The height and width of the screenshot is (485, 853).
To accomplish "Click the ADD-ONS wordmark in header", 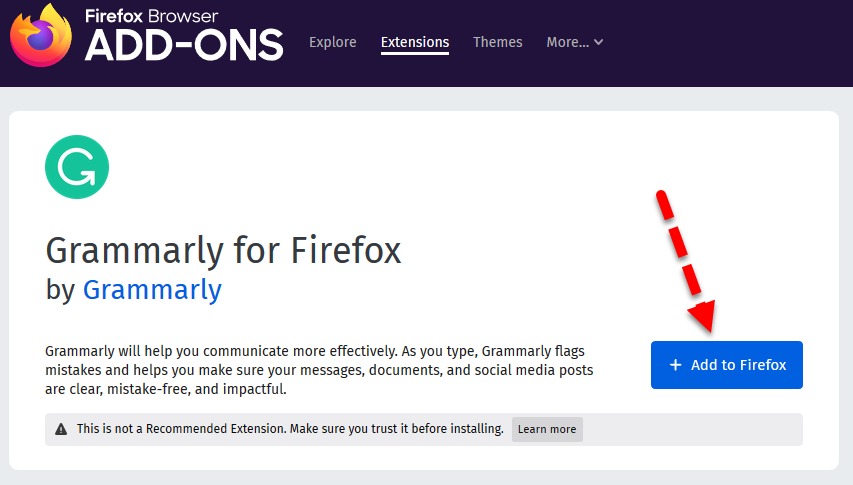I will (184, 44).
